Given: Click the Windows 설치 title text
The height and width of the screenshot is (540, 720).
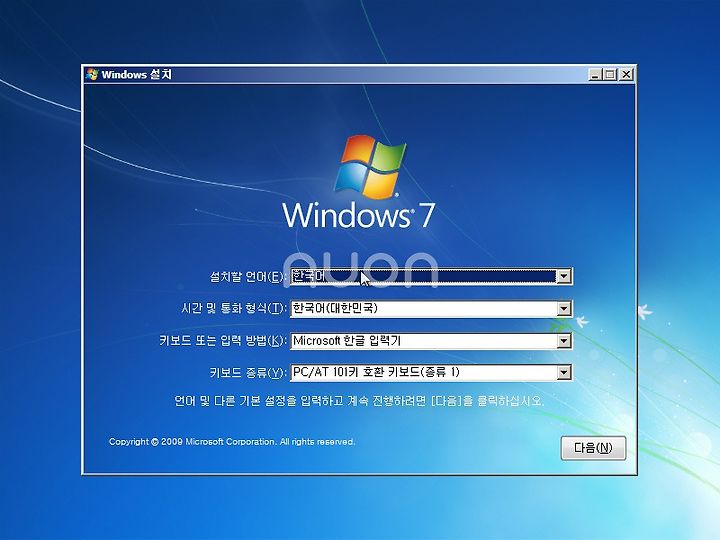Looking at the screenshot, I should click(x=136, y=74).
